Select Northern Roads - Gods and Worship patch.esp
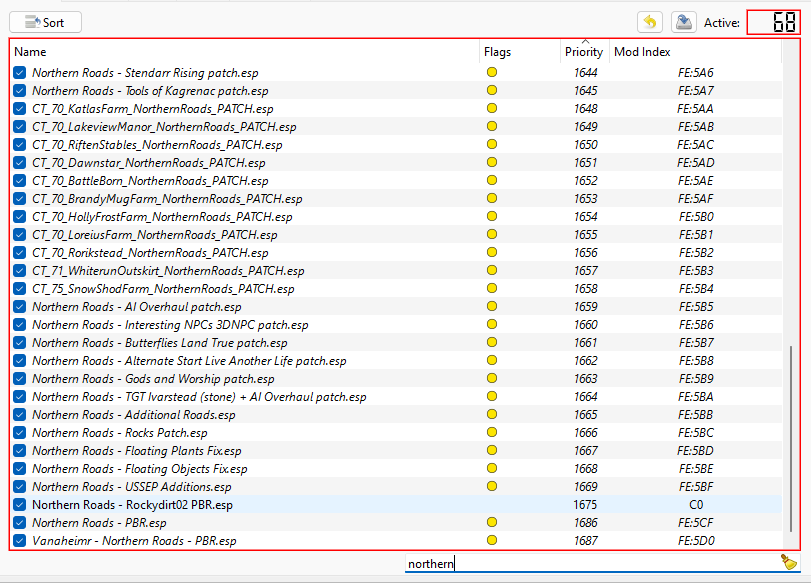Image resolution: width=811 pixels, height=583 pixels. [x=153, y=379]
